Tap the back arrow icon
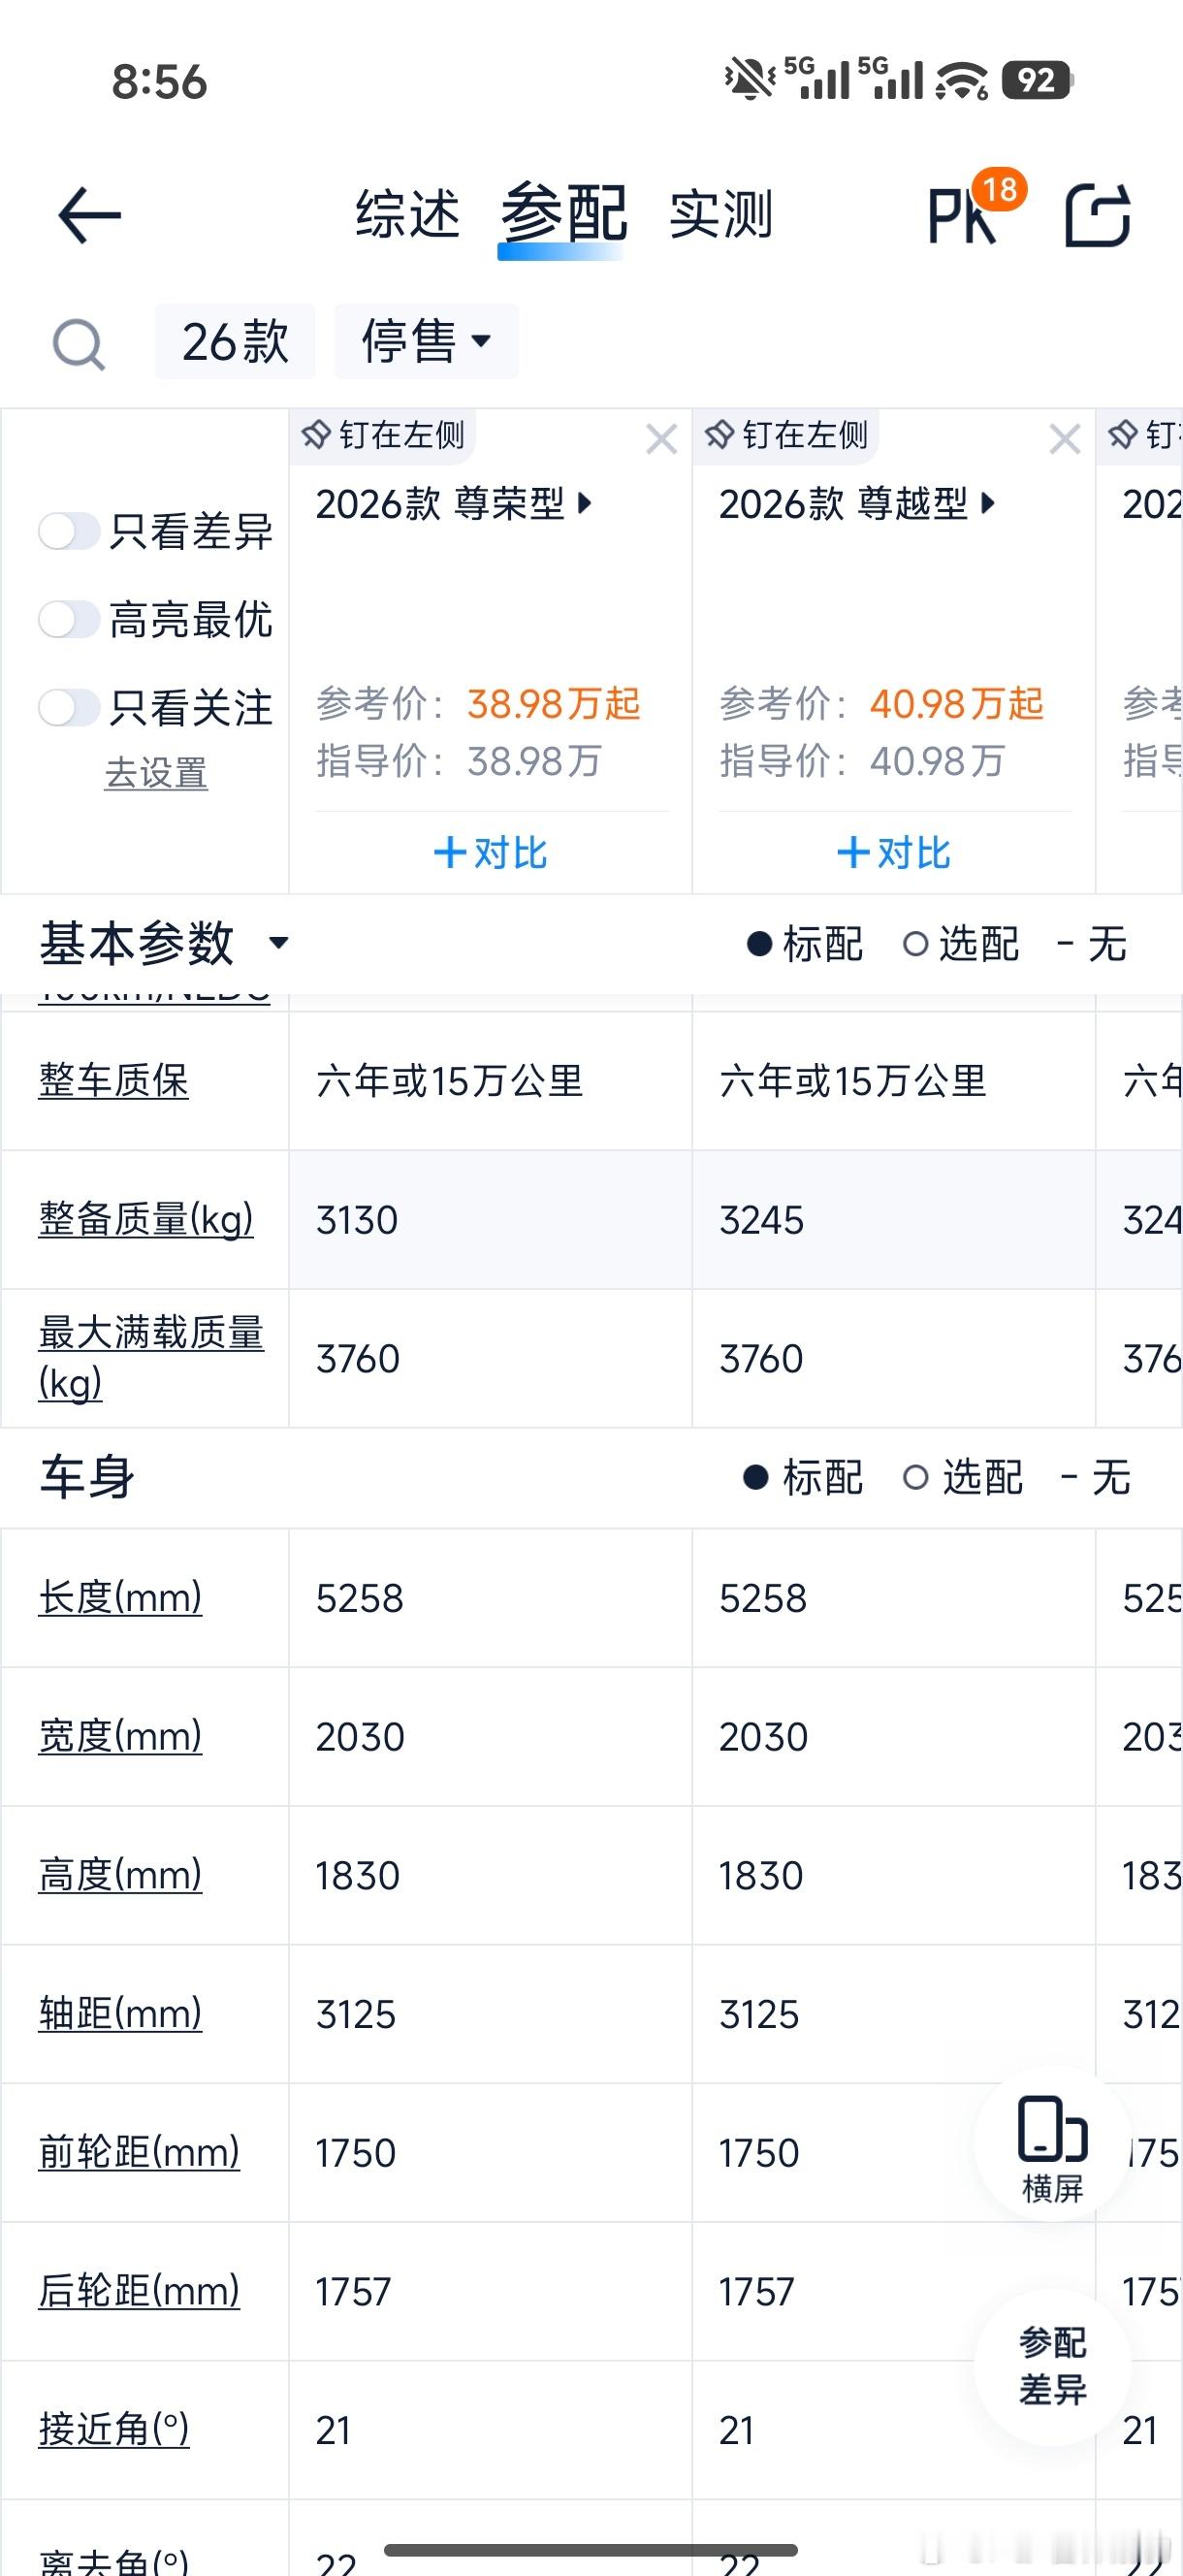1183x2576 pixels. pos(90,215)
